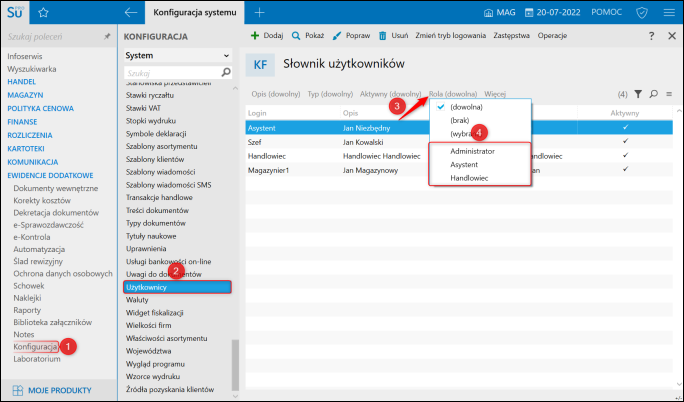Expand the Więcej filters

pyautogui.click(x=495, y=94)
